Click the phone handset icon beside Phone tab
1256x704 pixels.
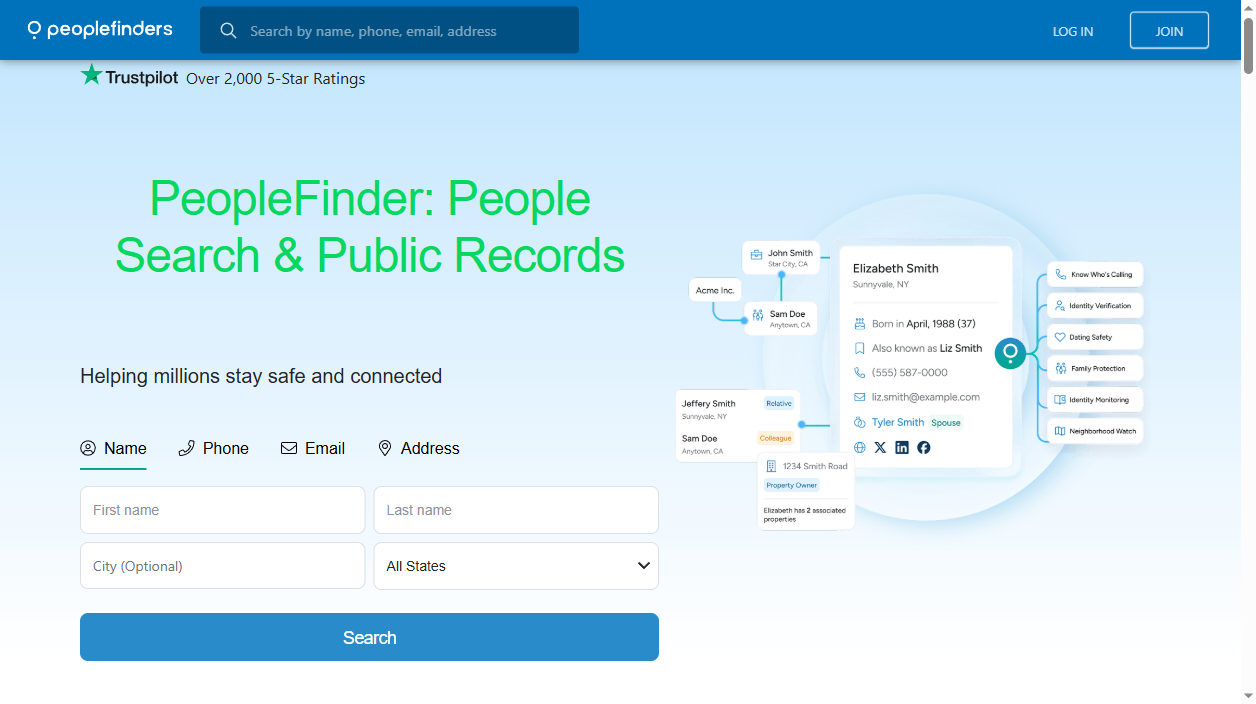coord(186,448)
